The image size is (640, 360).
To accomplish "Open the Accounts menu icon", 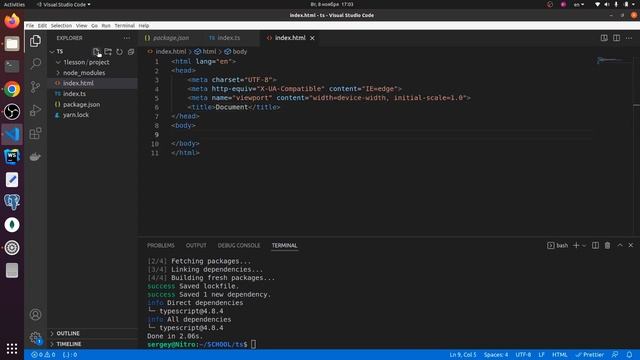I will tap(36, 314).
